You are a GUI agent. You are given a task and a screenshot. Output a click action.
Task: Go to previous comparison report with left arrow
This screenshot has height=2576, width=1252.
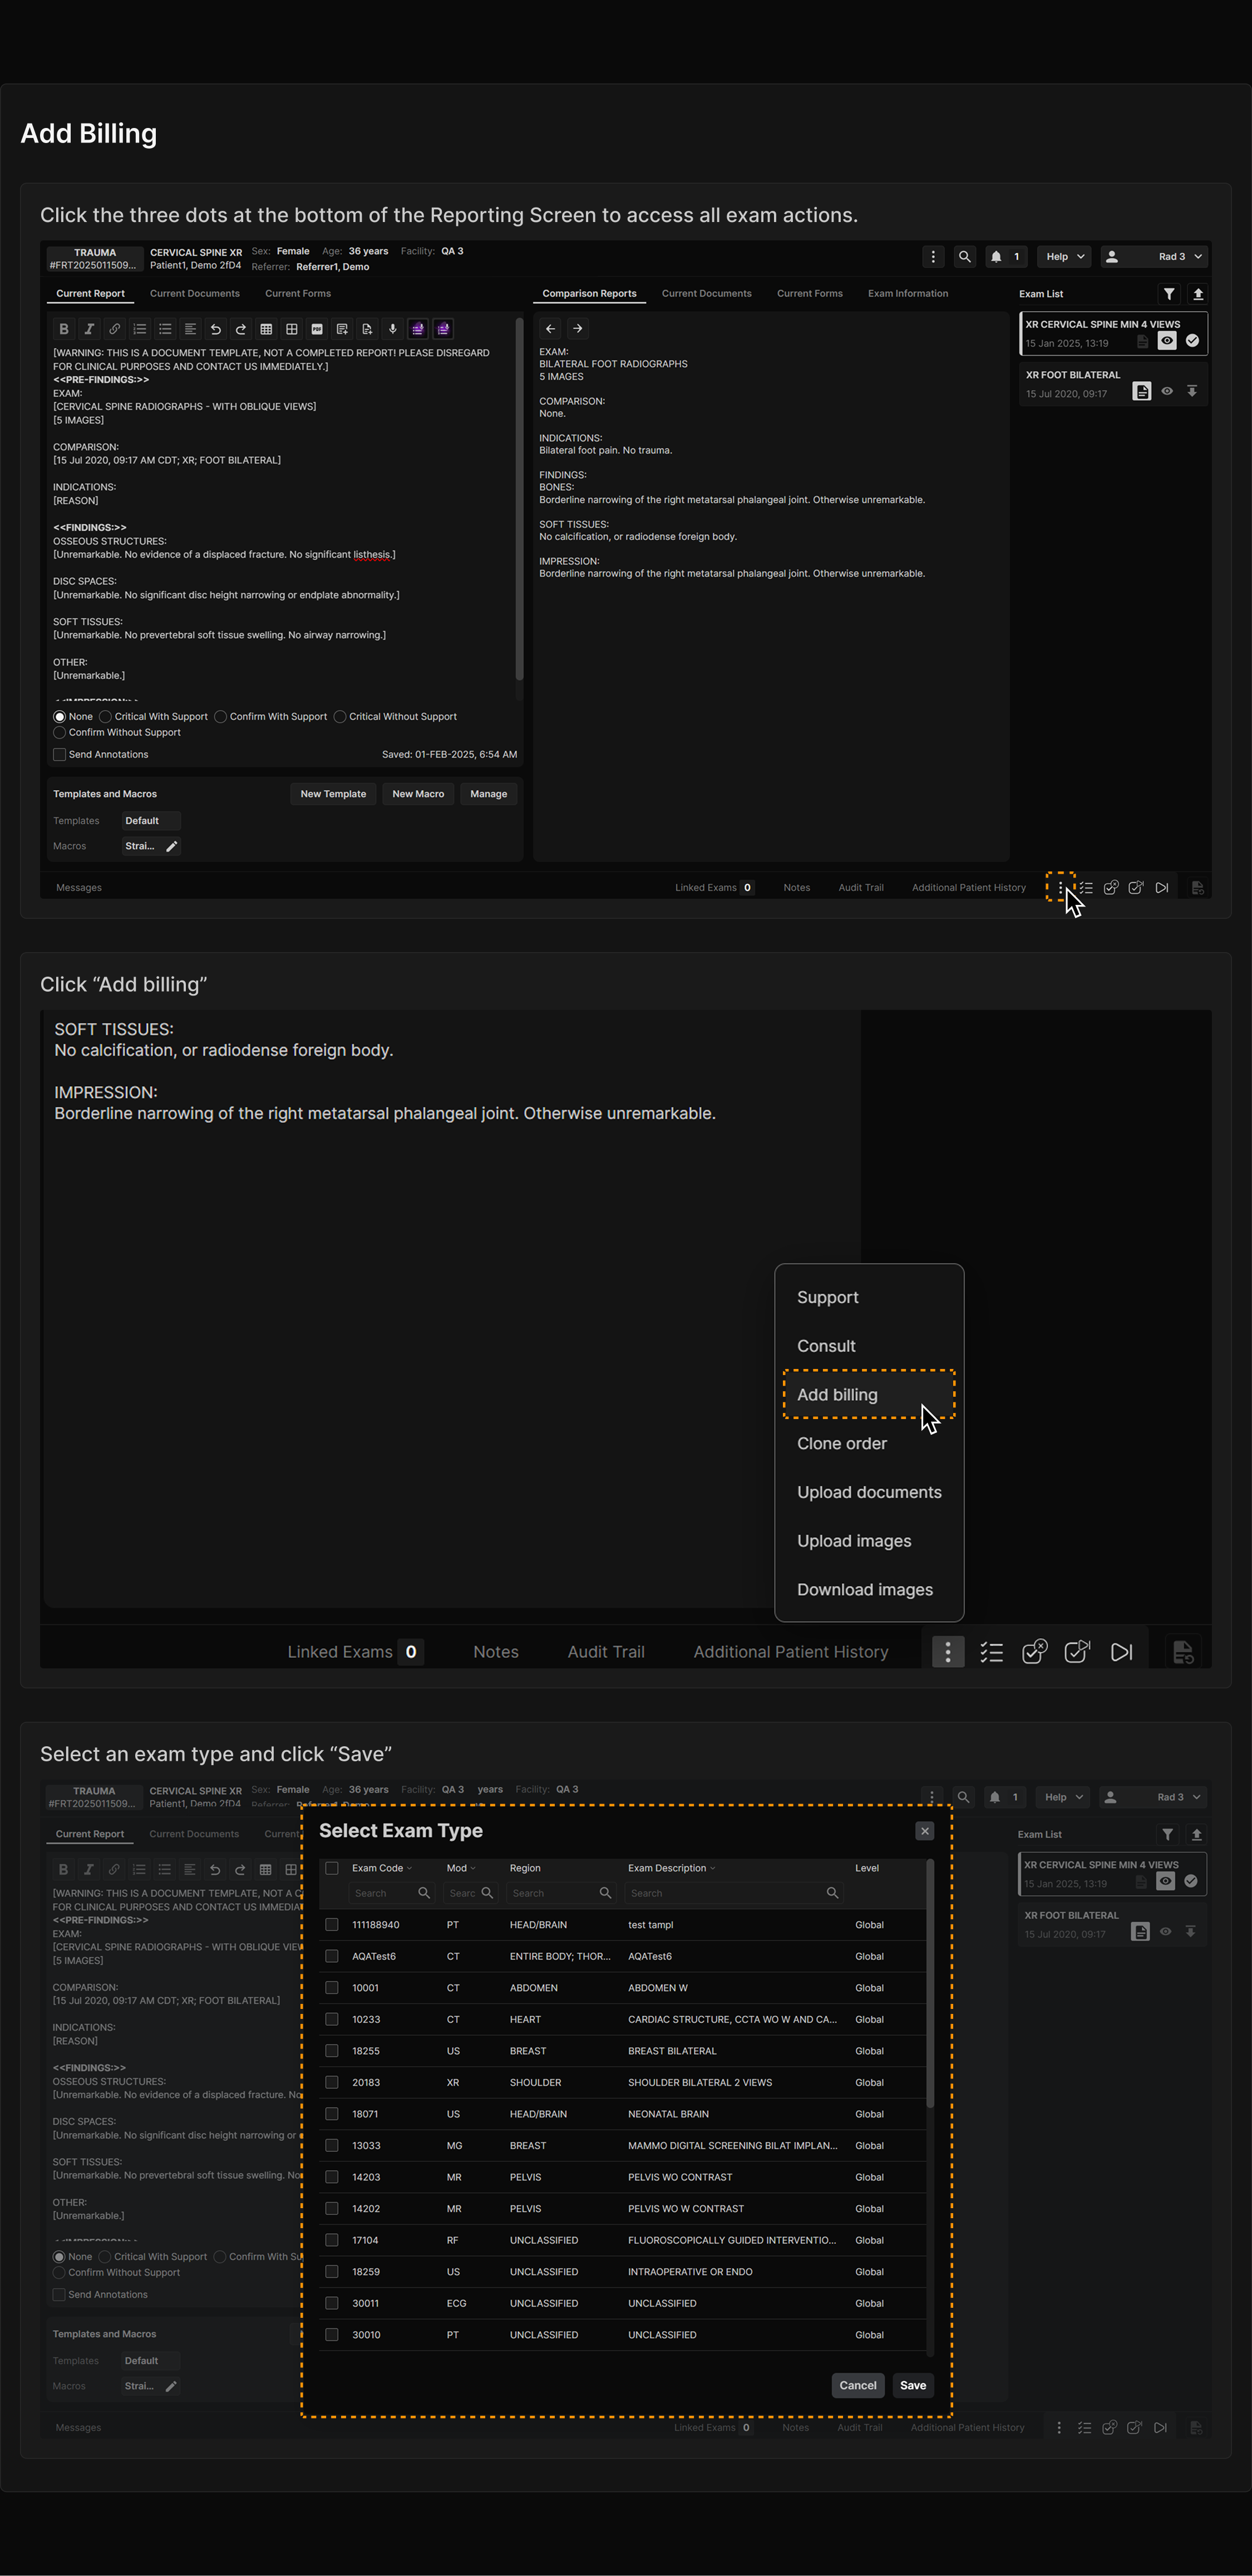click(550, 328)
